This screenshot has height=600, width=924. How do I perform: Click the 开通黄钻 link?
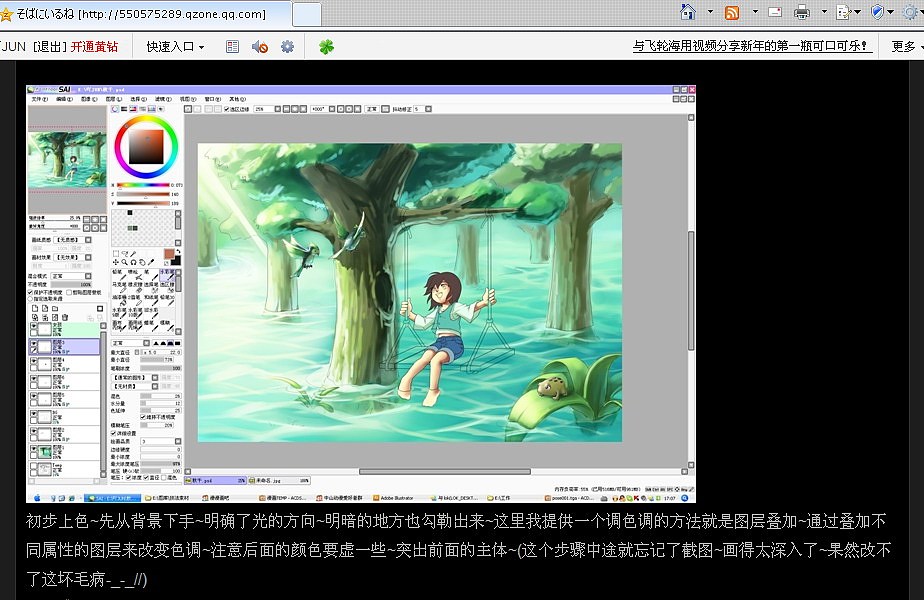click(94, 47)
